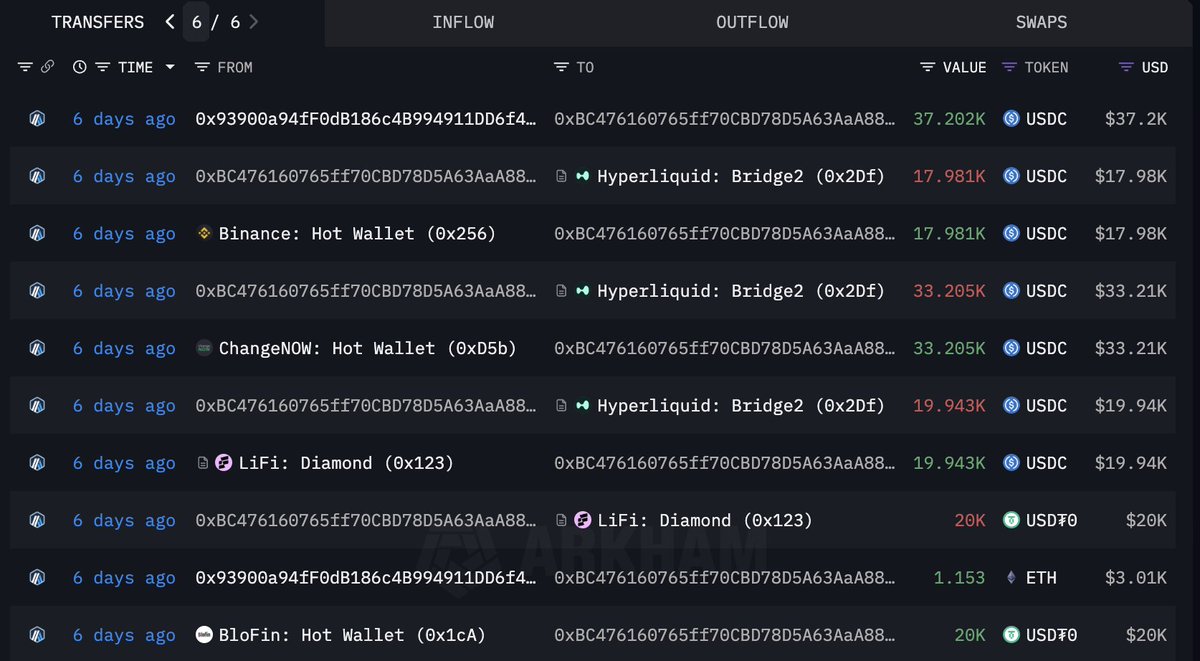Open the TO column filter

coord(561,67)
